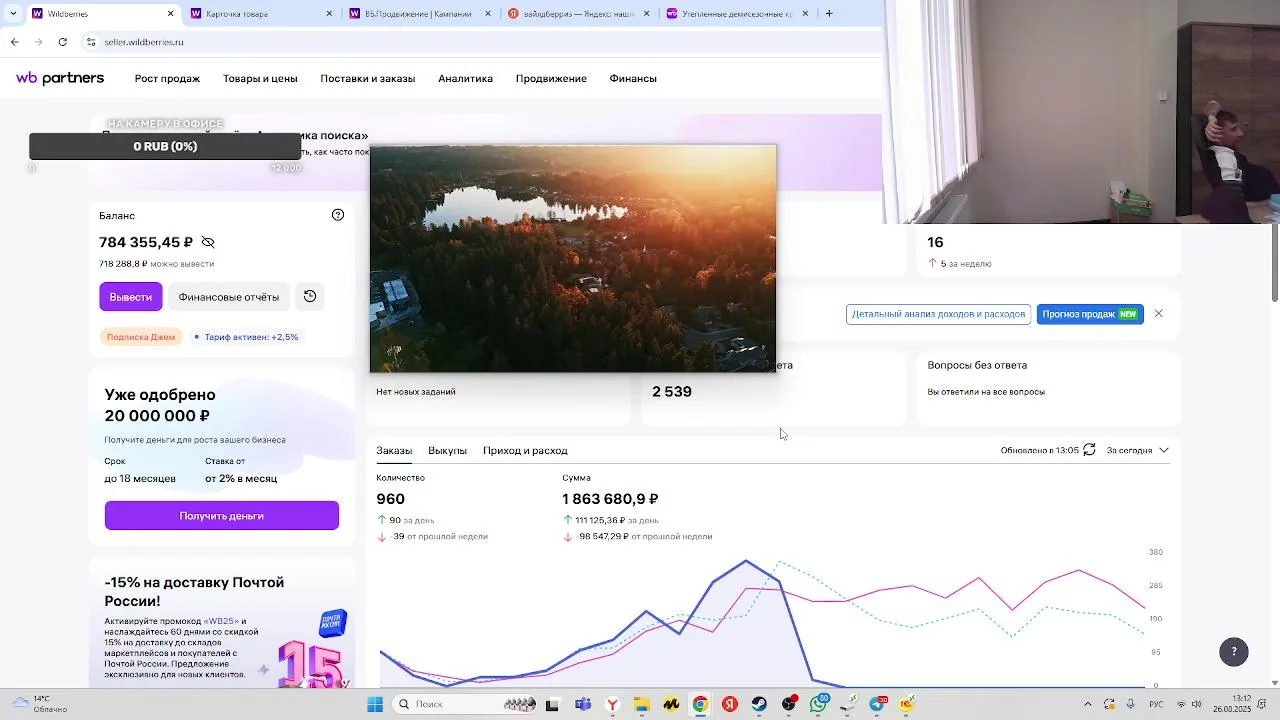Screen dimensions: 1280x720
Task: Click the value 2 539
Action: click(672, 391)
